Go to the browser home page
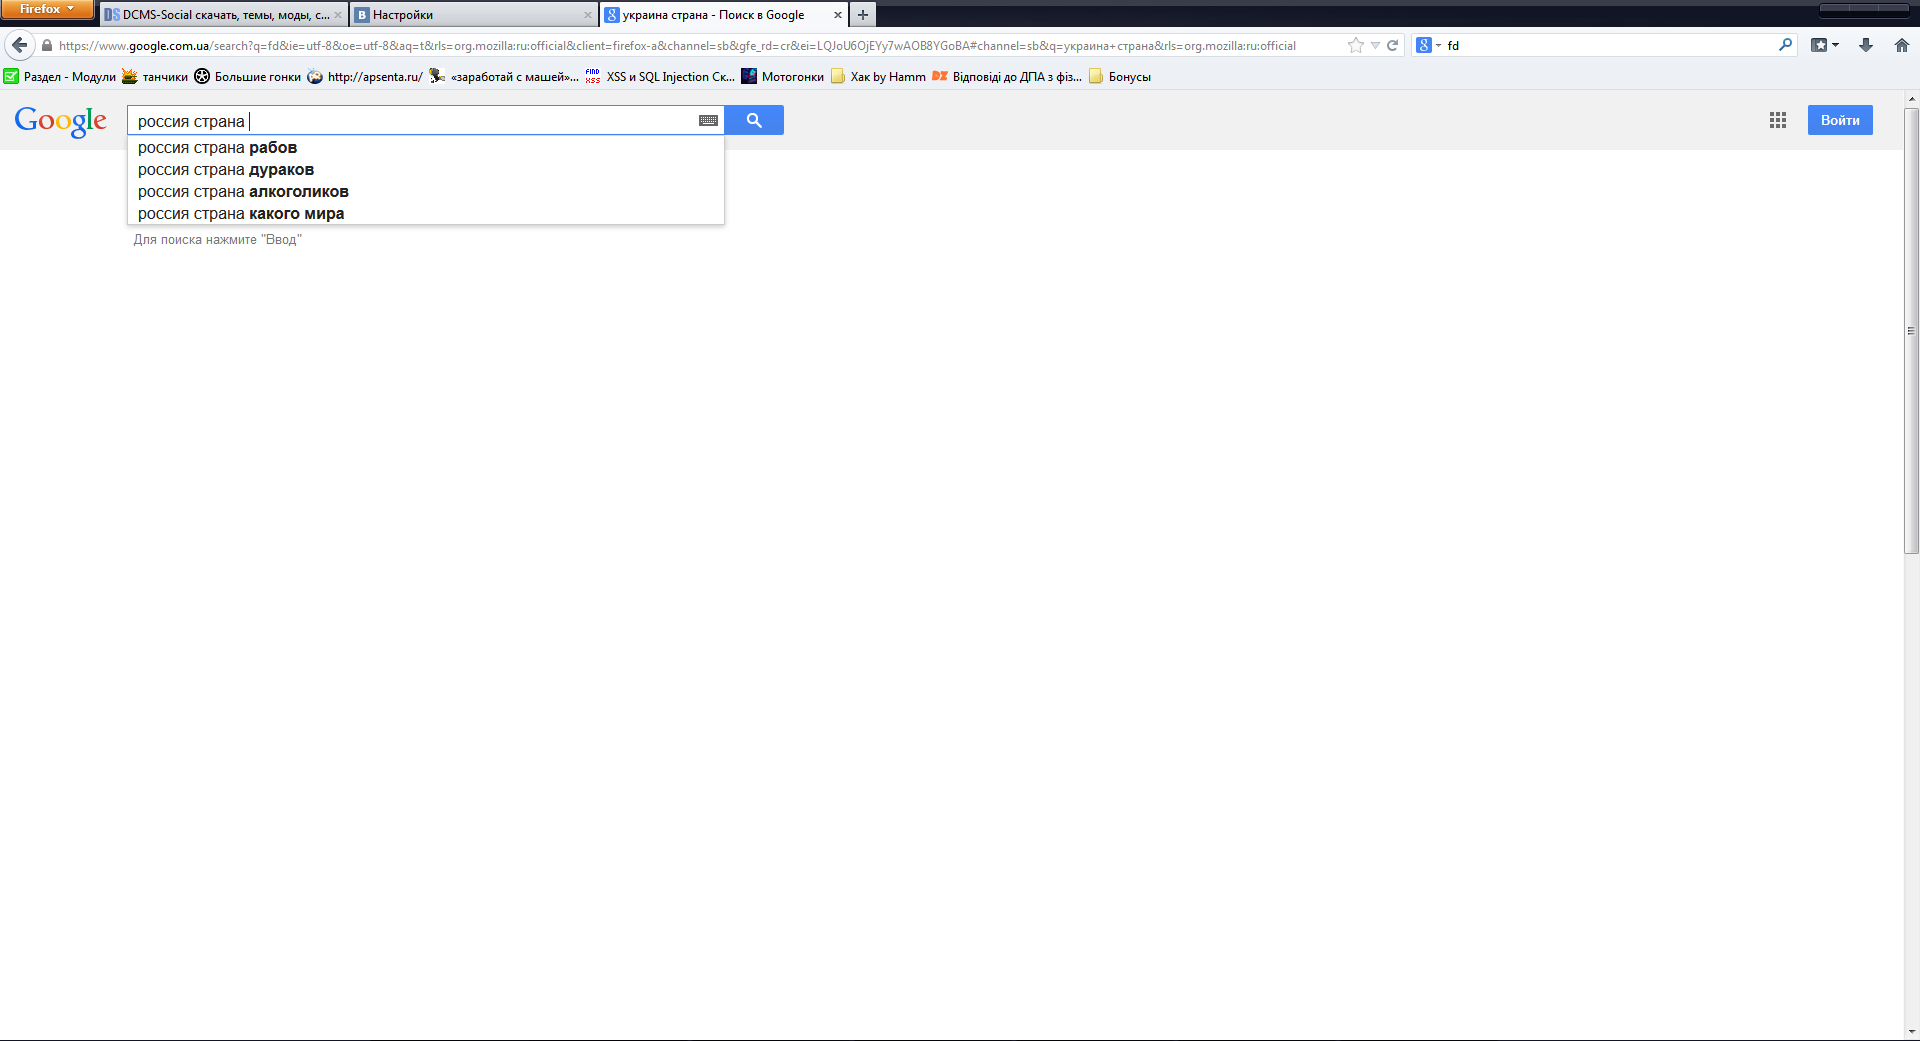The image size is (1920, 1041). click(x=1901, y=45)
